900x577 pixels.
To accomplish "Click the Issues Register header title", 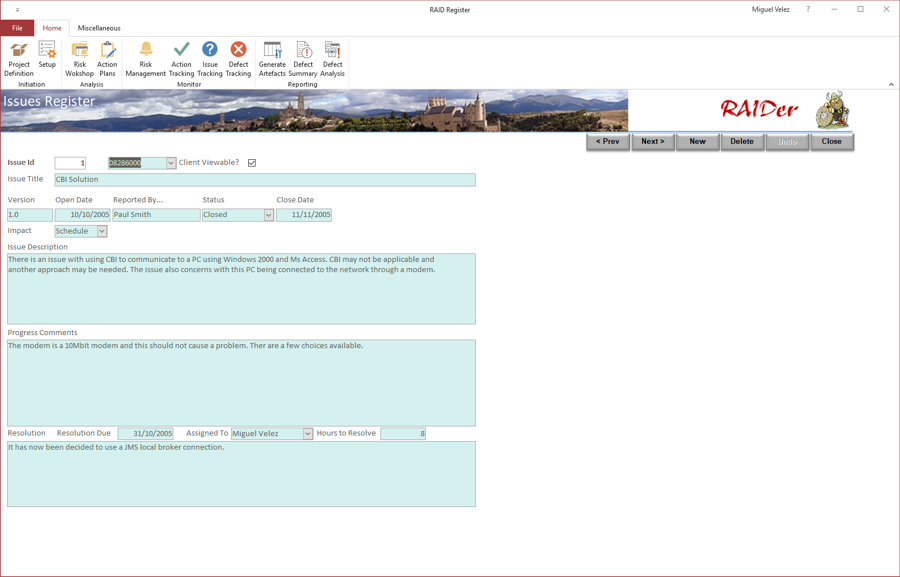I will coord(49,102).
